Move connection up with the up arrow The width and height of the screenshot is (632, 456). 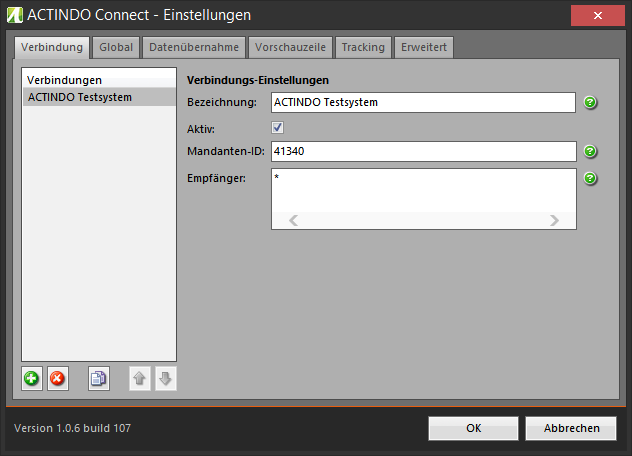(139, 379)
